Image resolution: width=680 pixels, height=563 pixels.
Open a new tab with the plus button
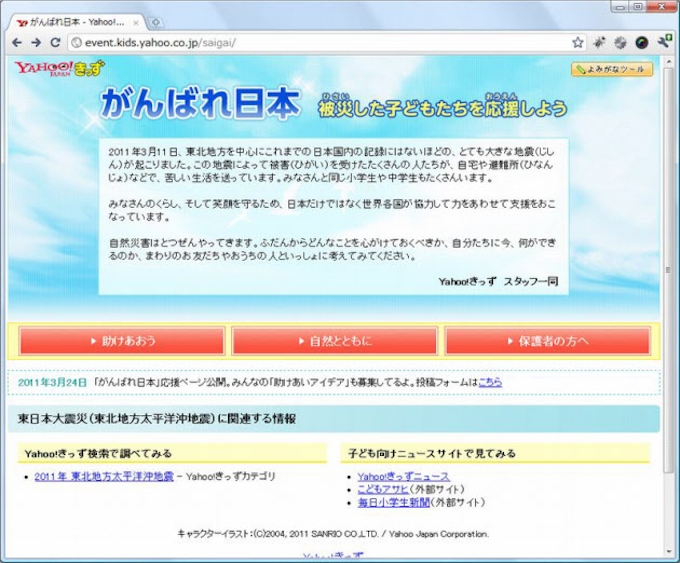[x=155, y=22]
